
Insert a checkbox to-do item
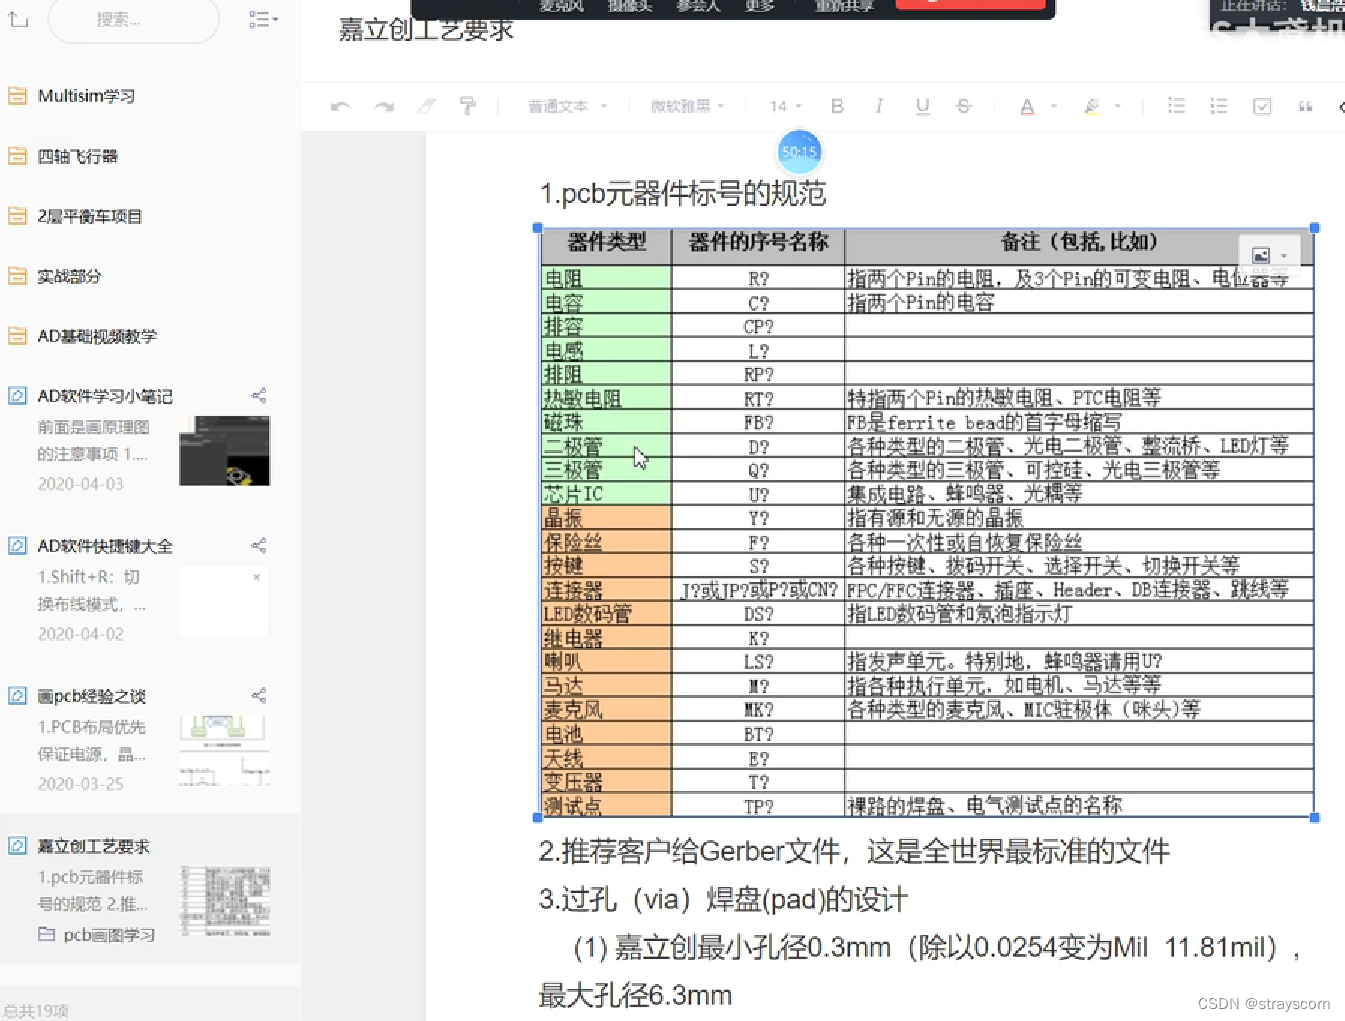1262,106
